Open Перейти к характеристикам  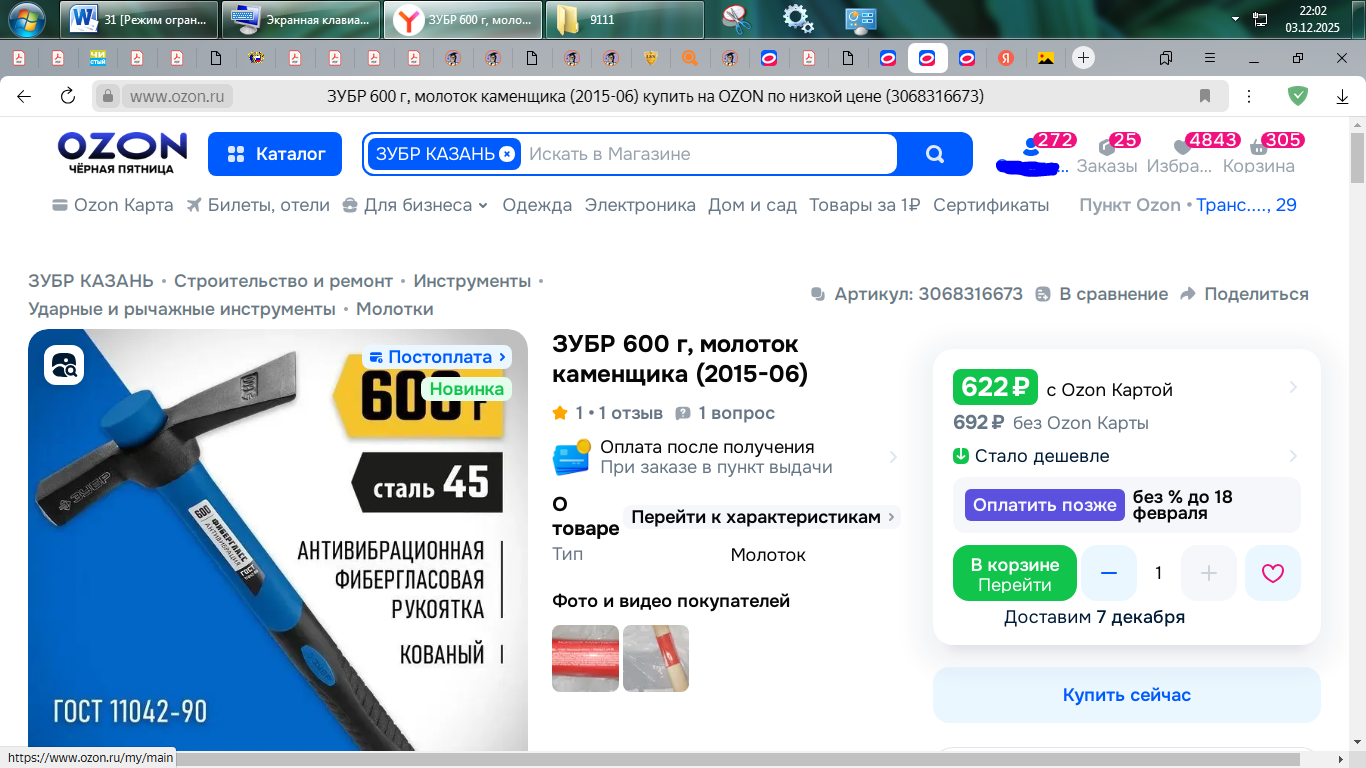pyautogui.click(x=757, y=517)
